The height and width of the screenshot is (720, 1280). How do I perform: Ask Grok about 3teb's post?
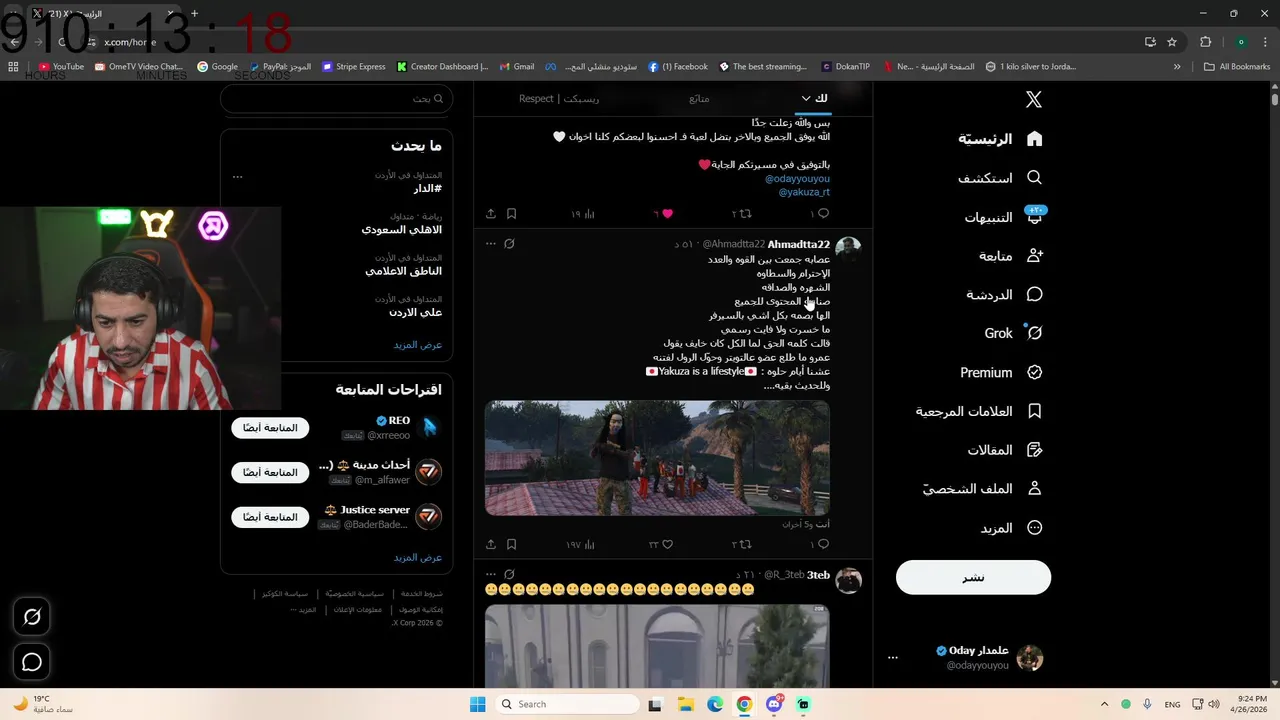pos(509,574)
